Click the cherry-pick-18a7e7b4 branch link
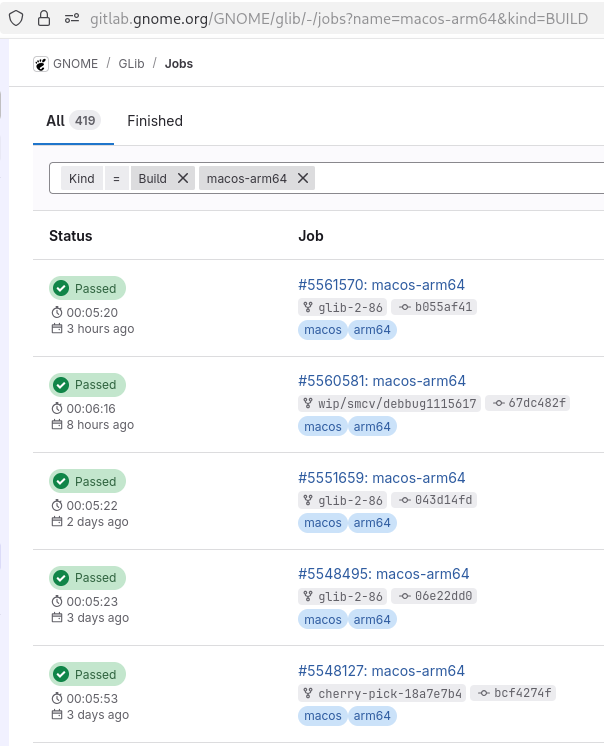Image resolution: width=604 pixels, height=746 pixels. (x=390, y=693)
